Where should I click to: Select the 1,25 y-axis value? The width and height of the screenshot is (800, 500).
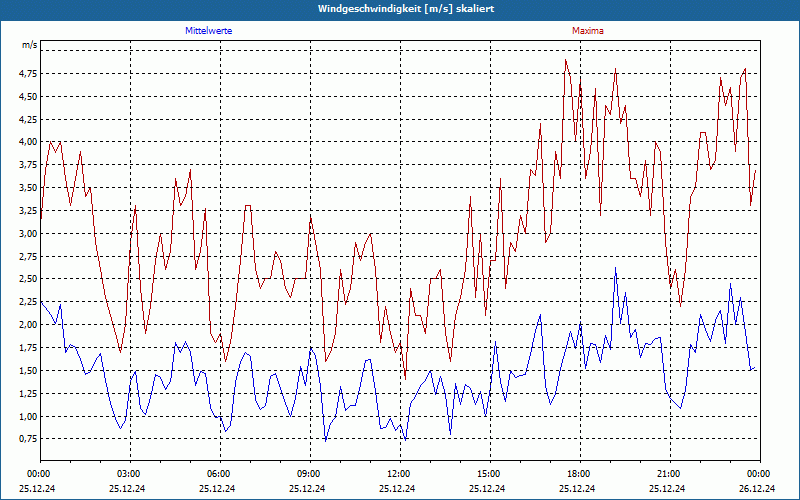[29, 393]
